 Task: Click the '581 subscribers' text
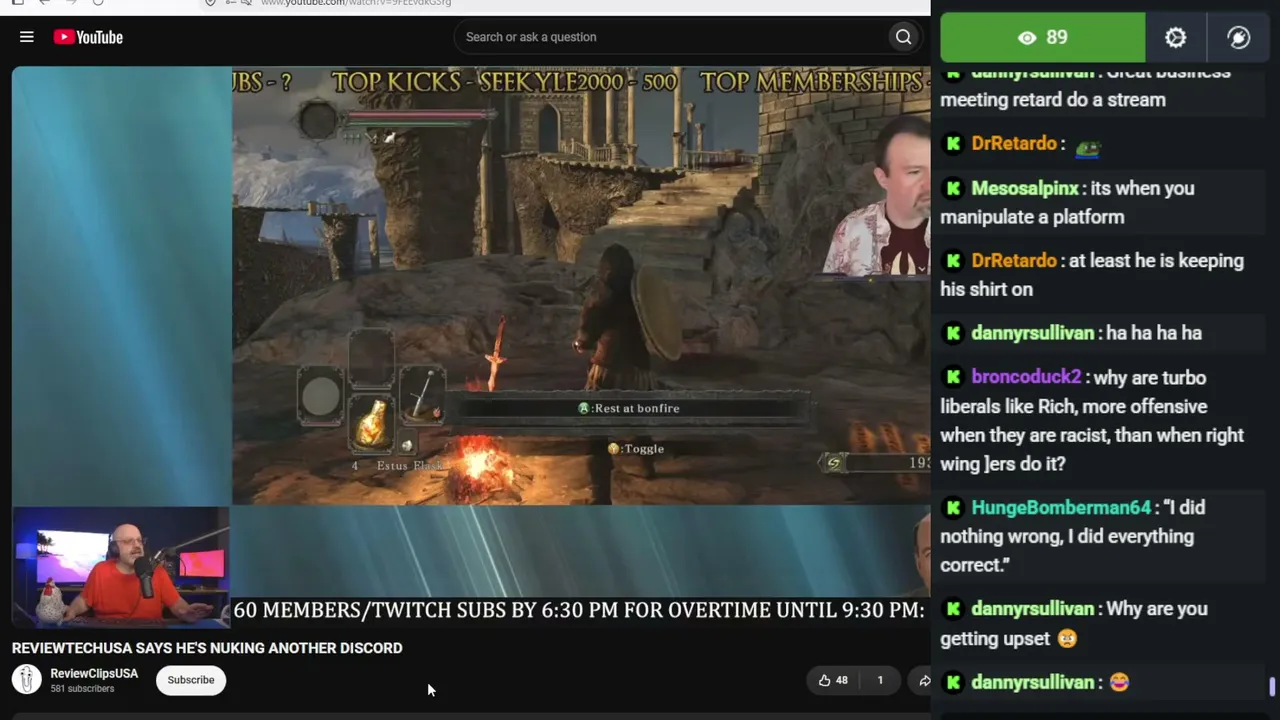[82, 689]
